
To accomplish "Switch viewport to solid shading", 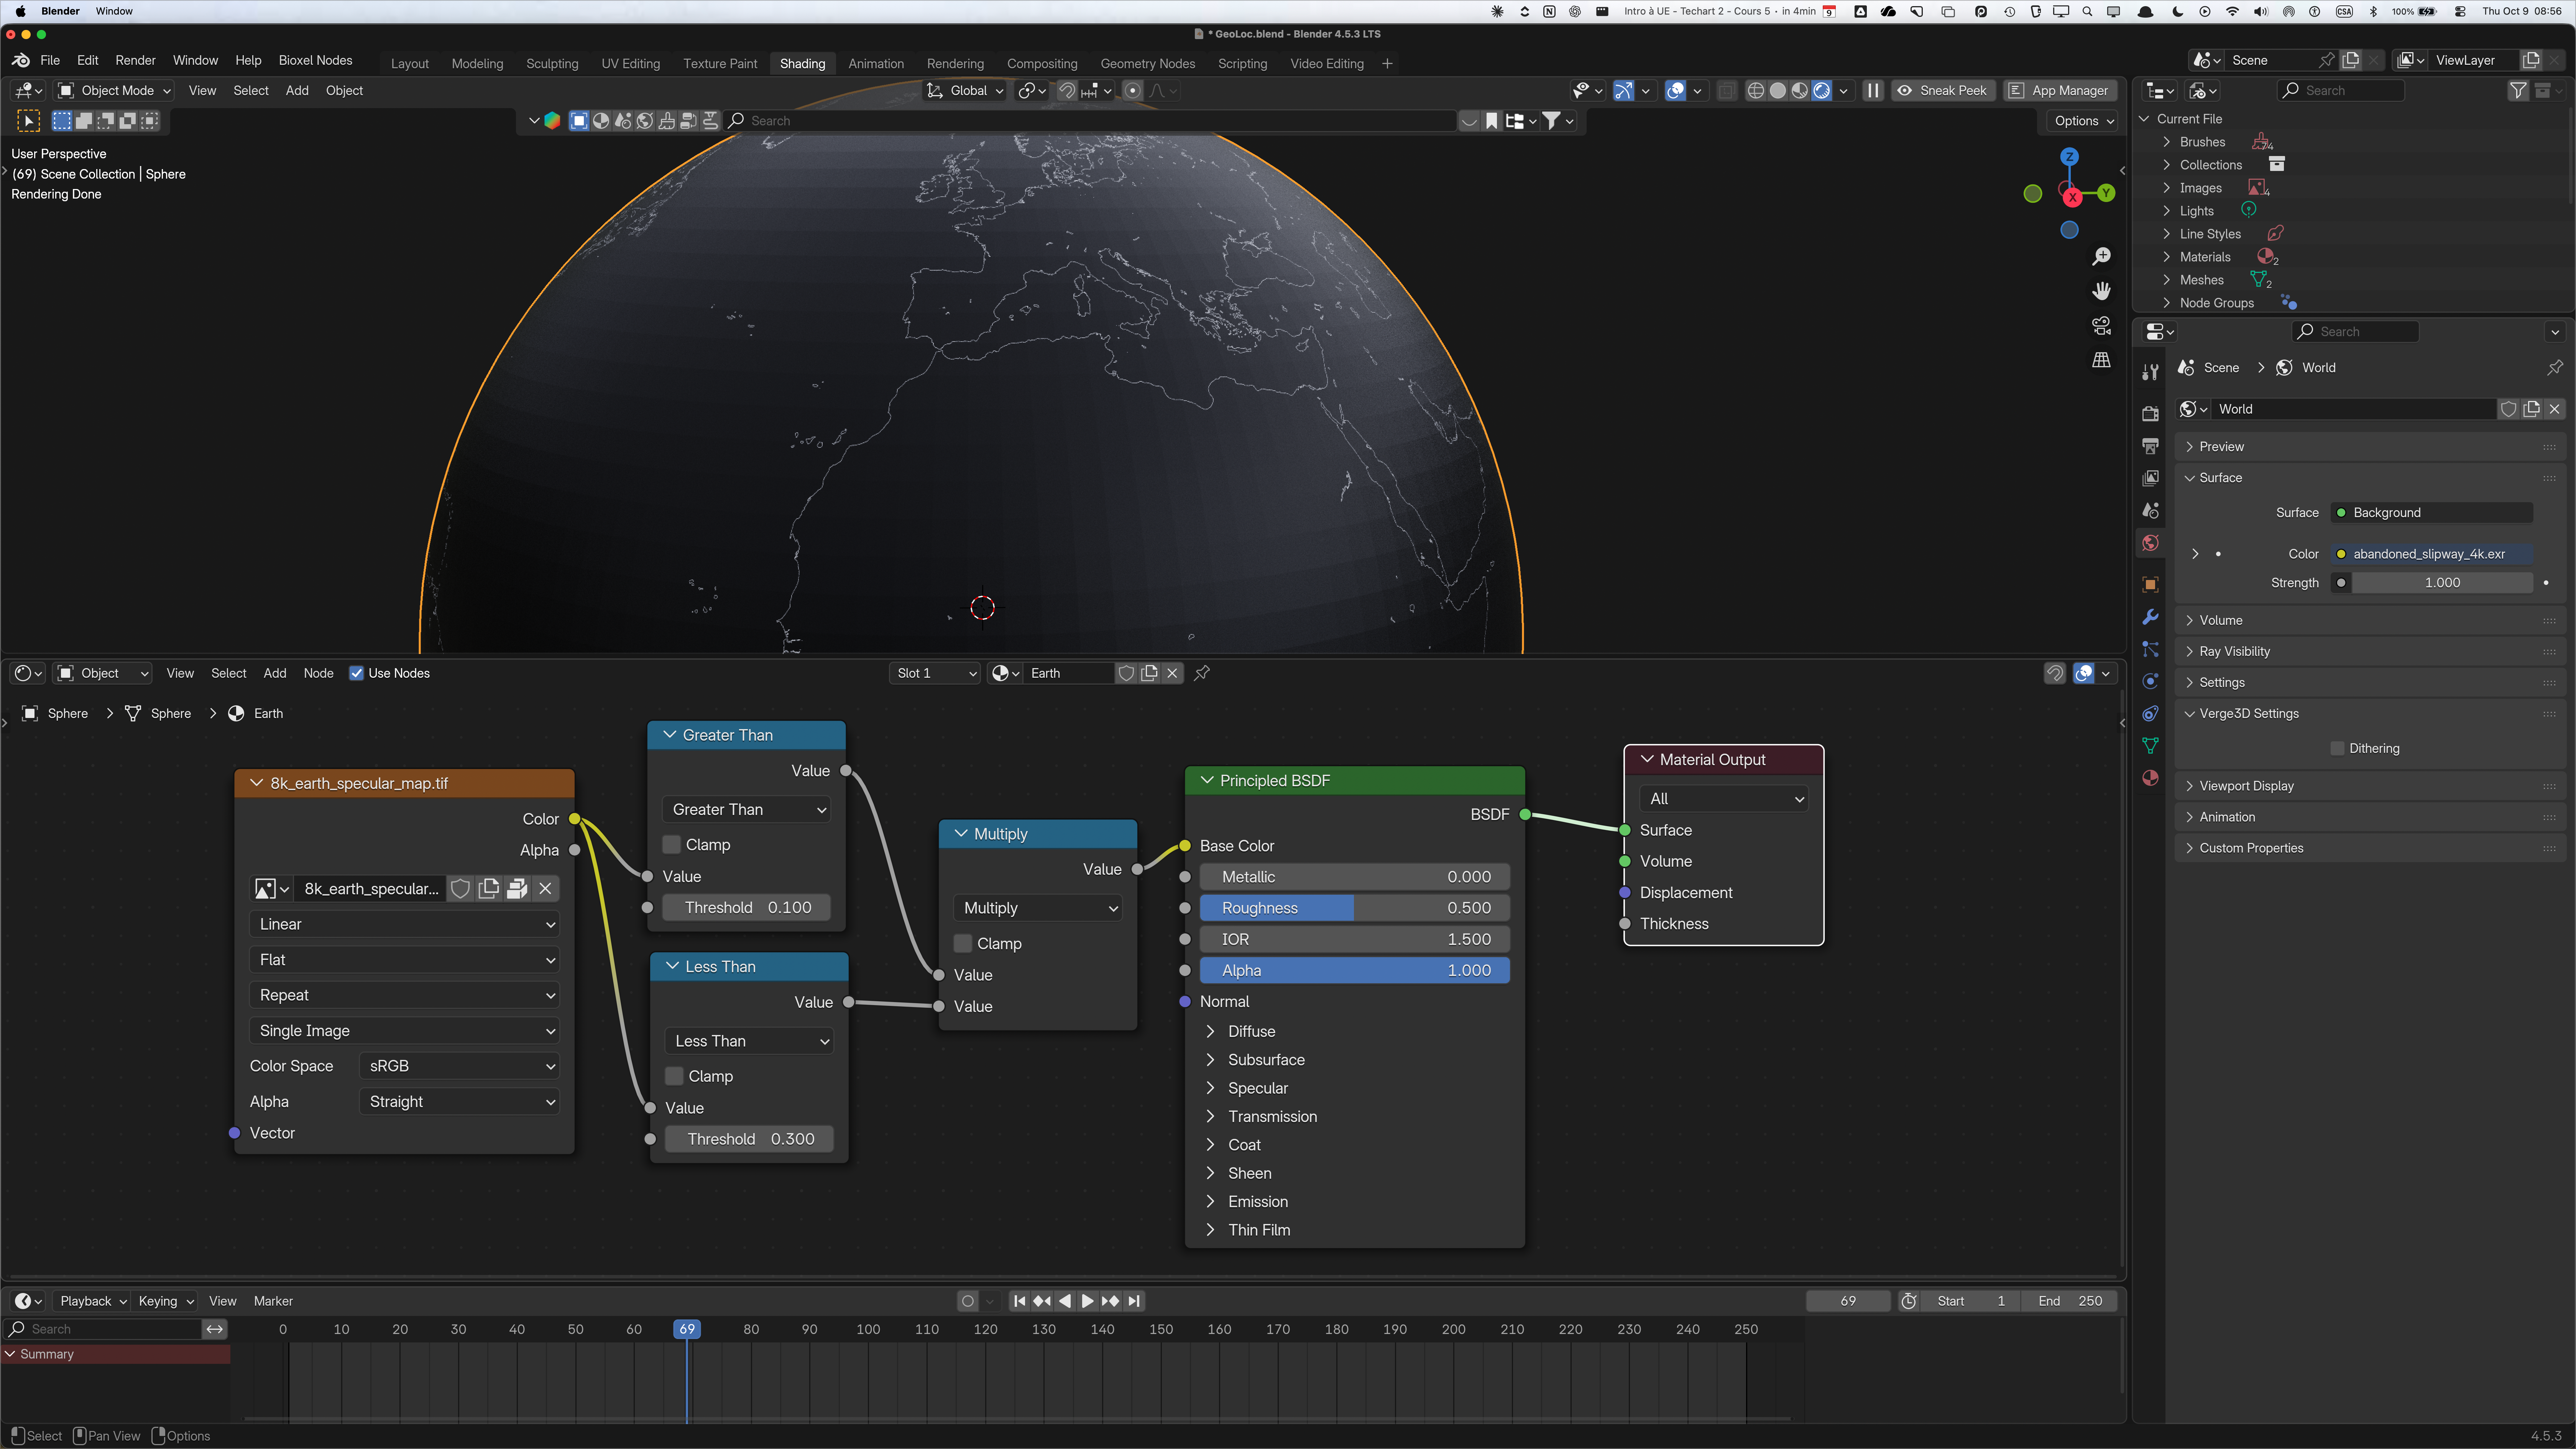I will (1777, 91).
